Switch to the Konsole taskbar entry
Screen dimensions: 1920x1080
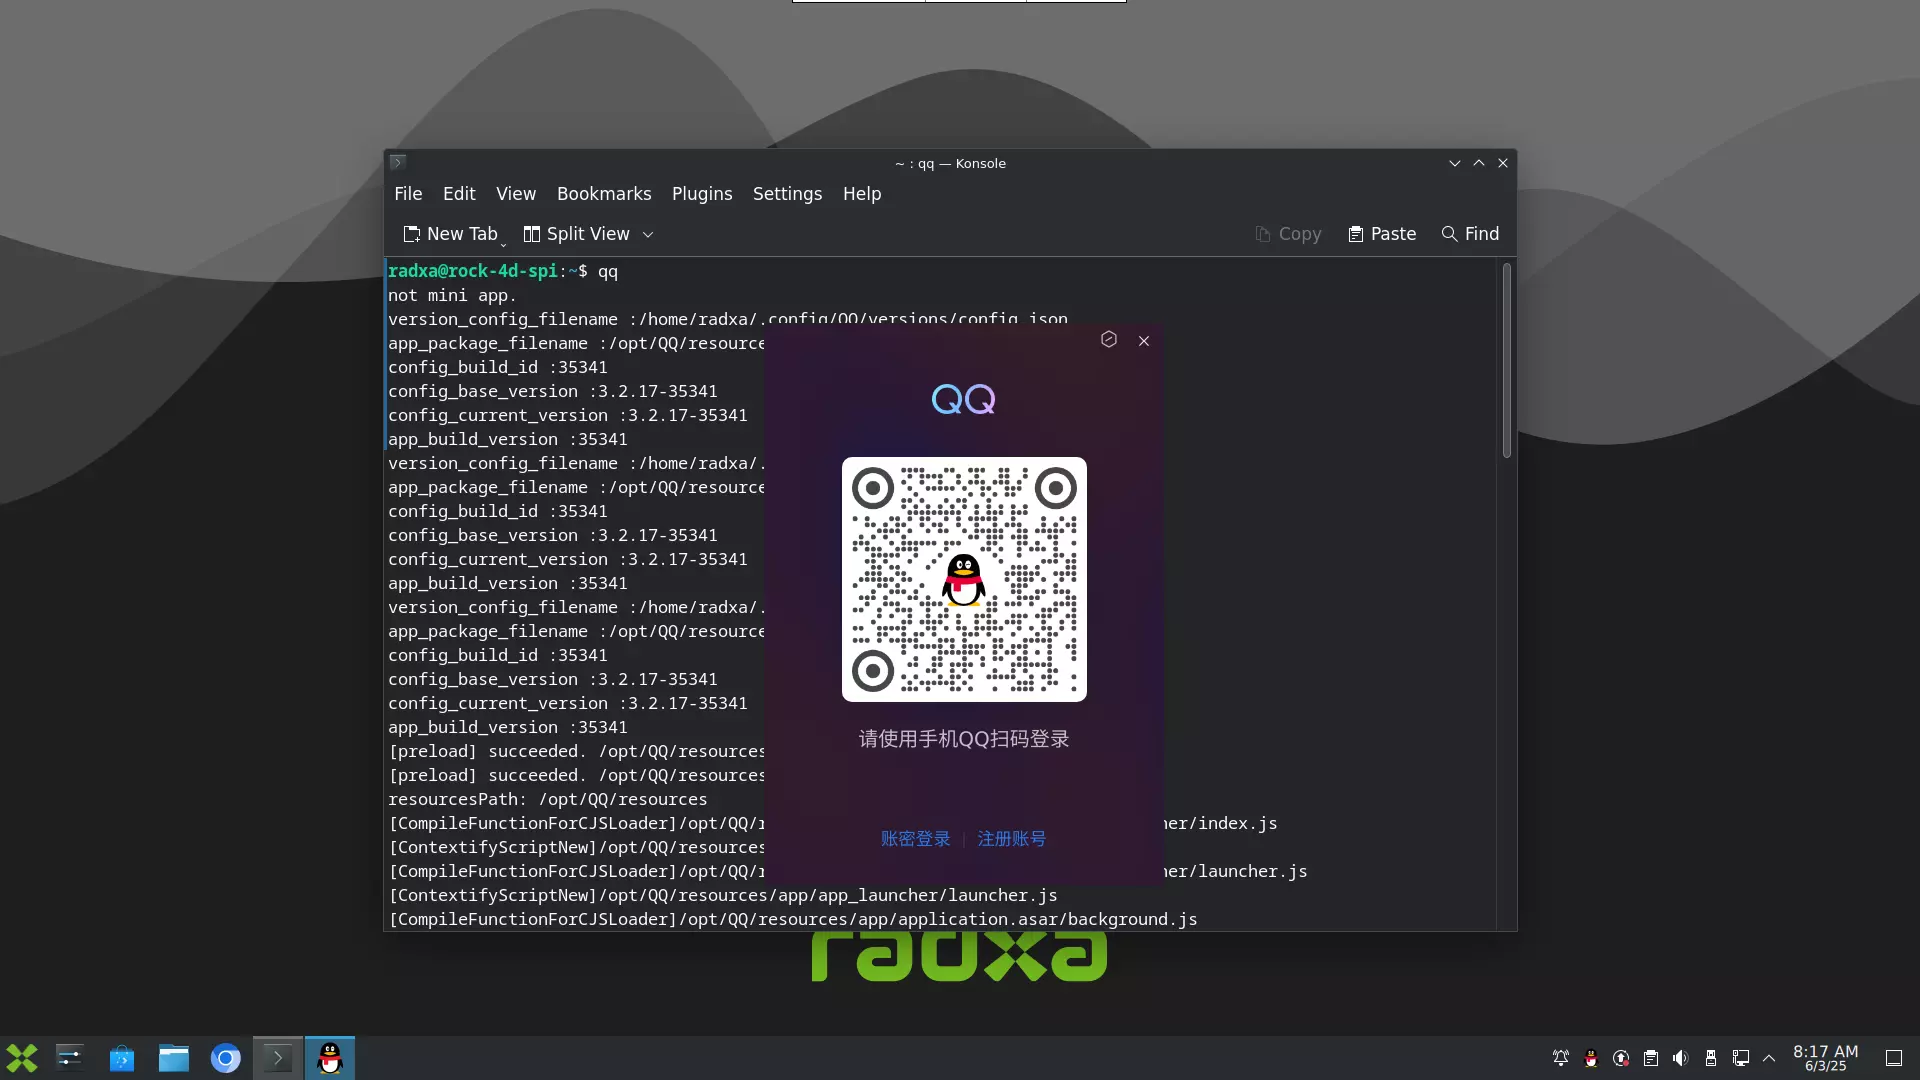278,1058
